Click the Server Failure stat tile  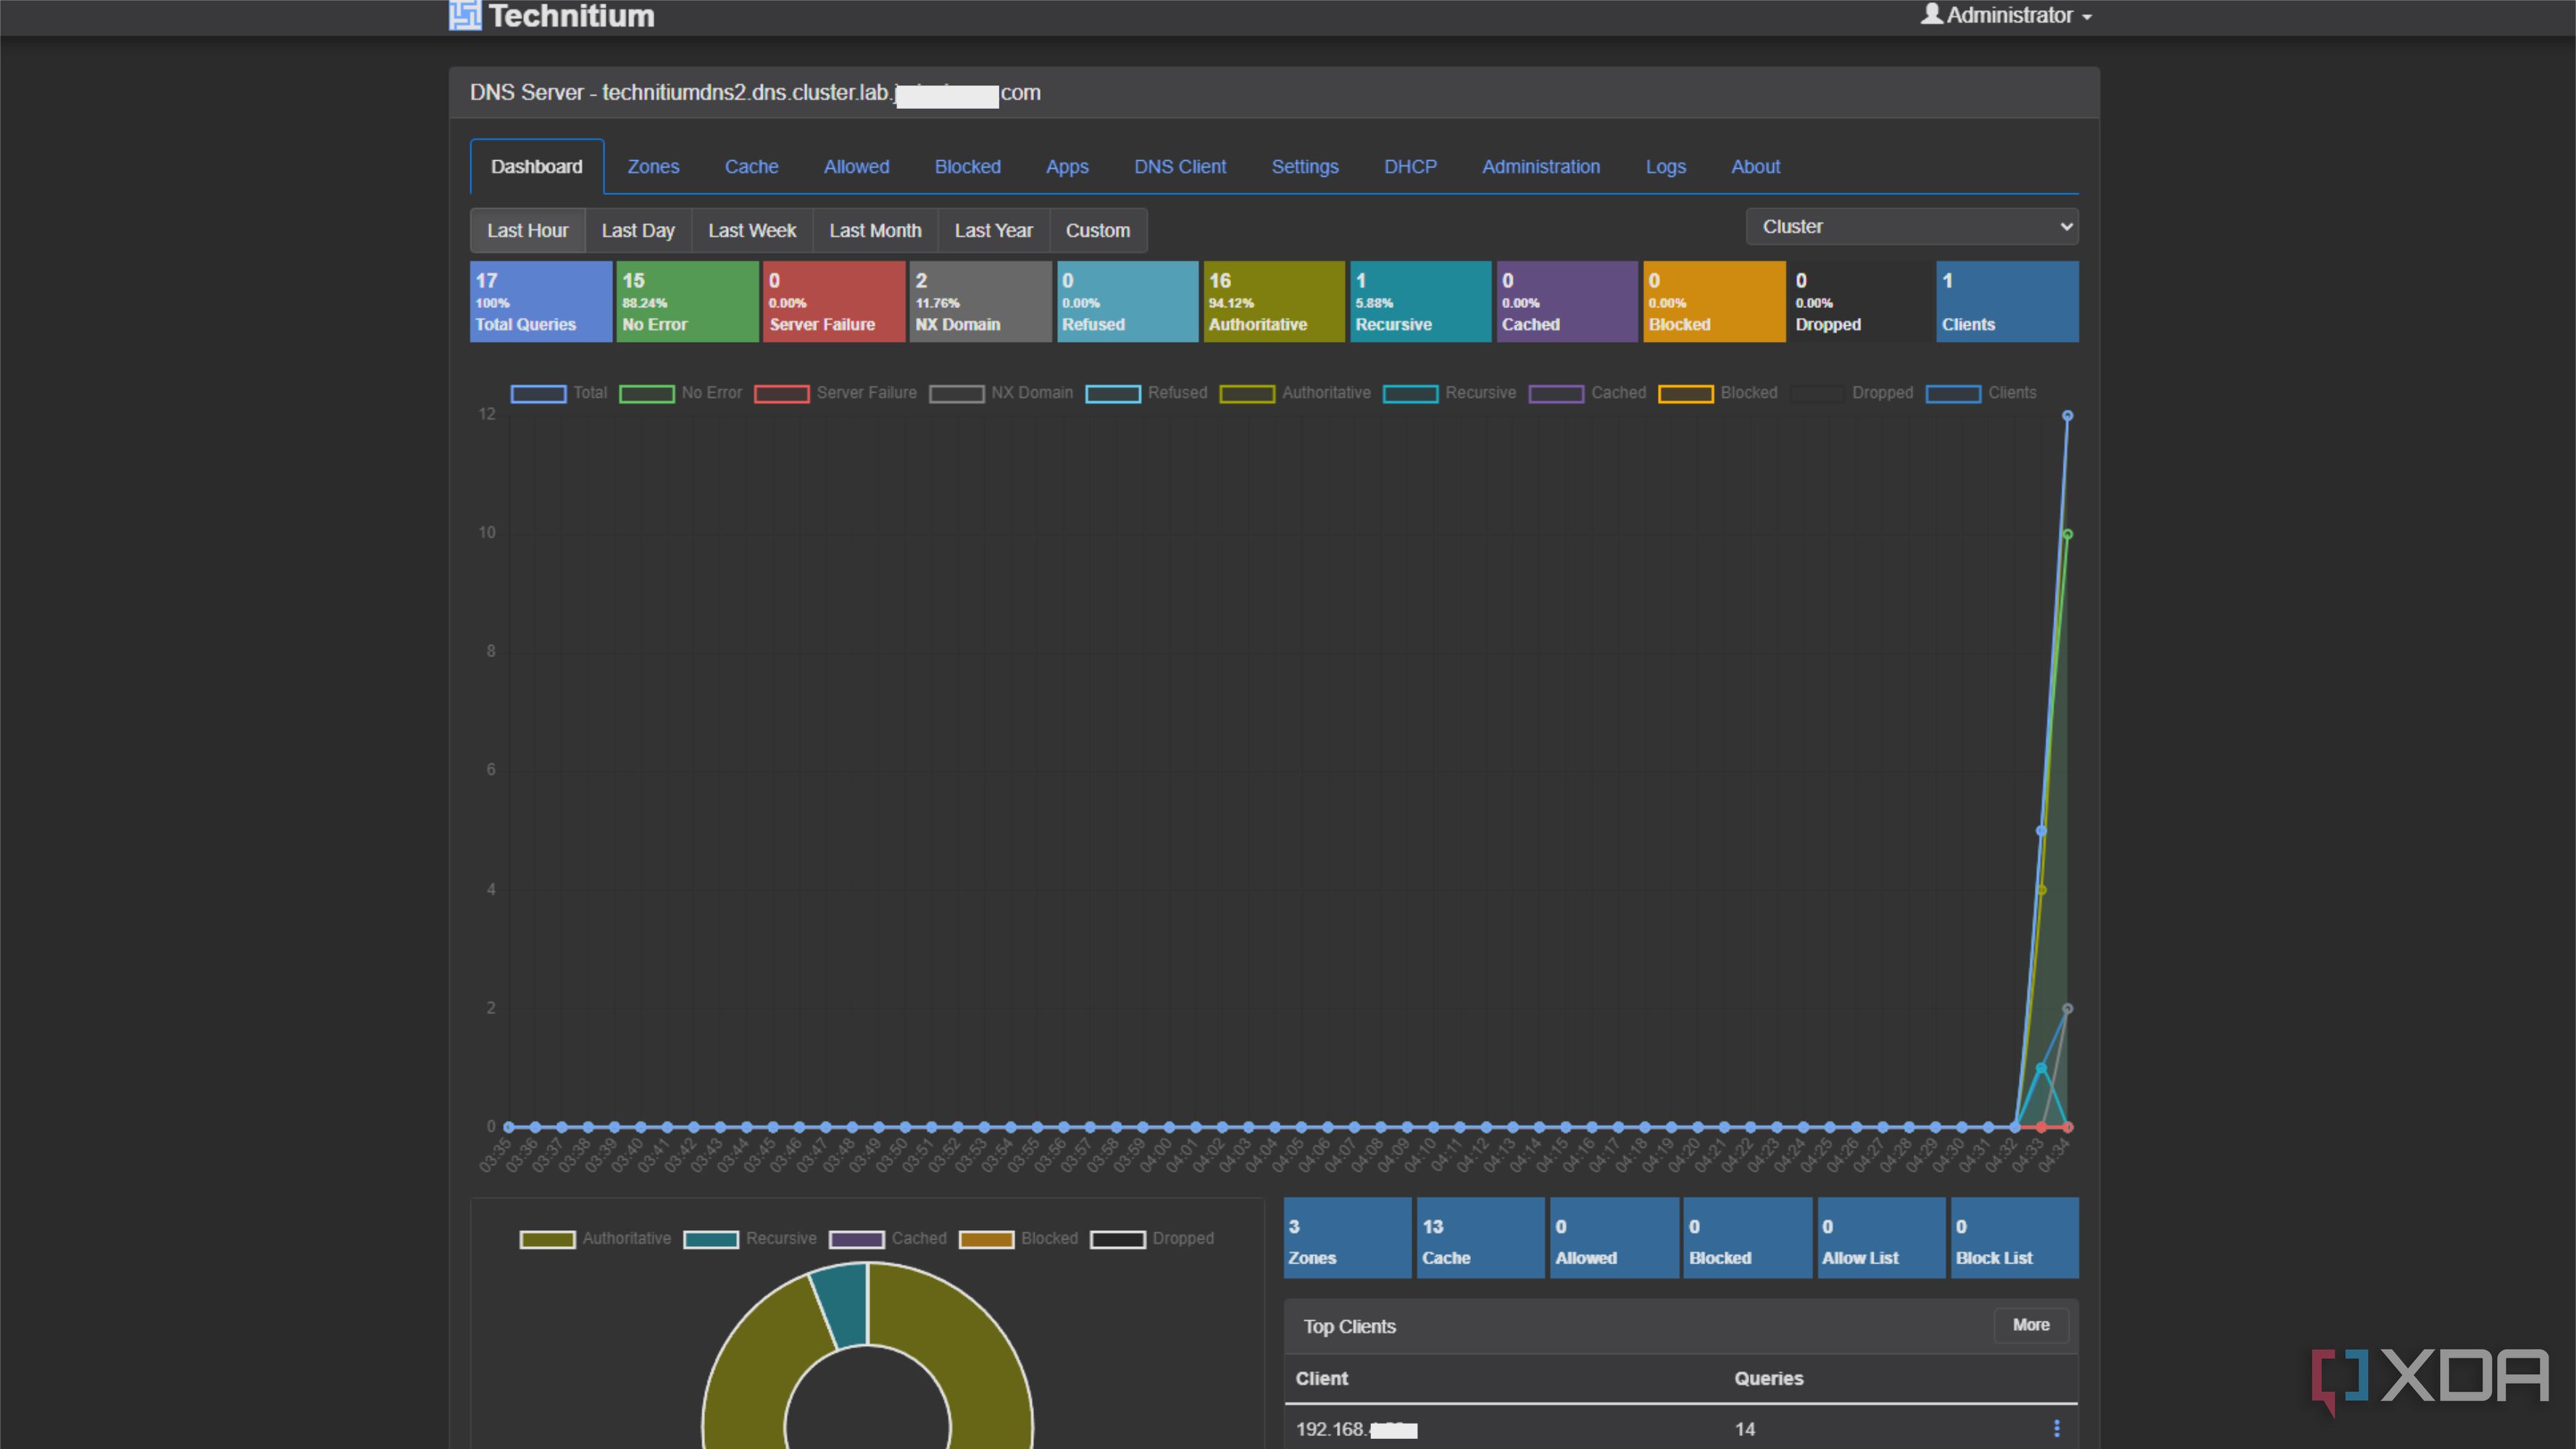(834, 302)
